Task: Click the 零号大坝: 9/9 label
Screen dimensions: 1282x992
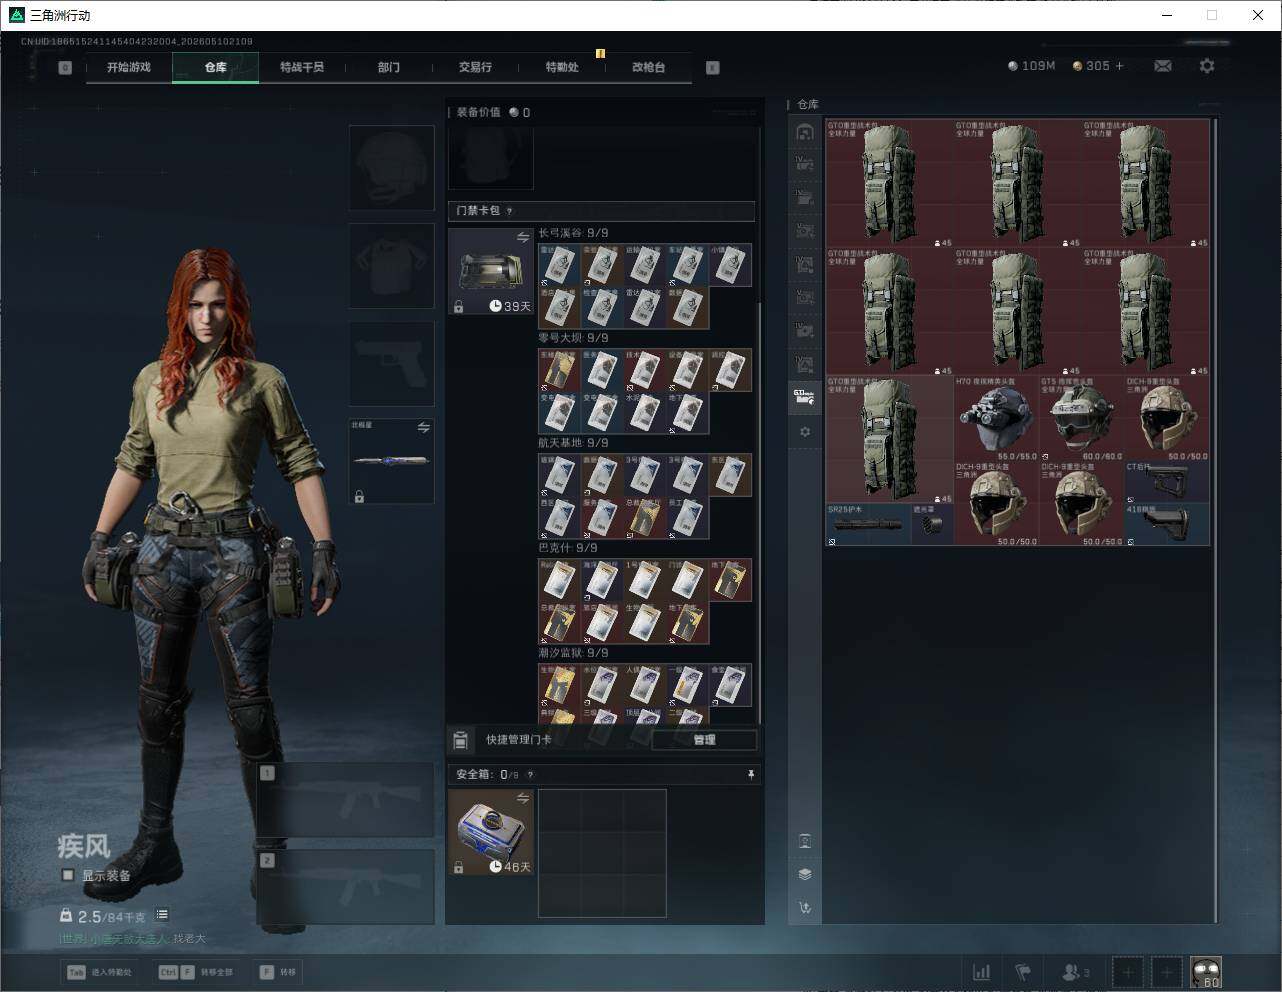Action: point(573,338)
